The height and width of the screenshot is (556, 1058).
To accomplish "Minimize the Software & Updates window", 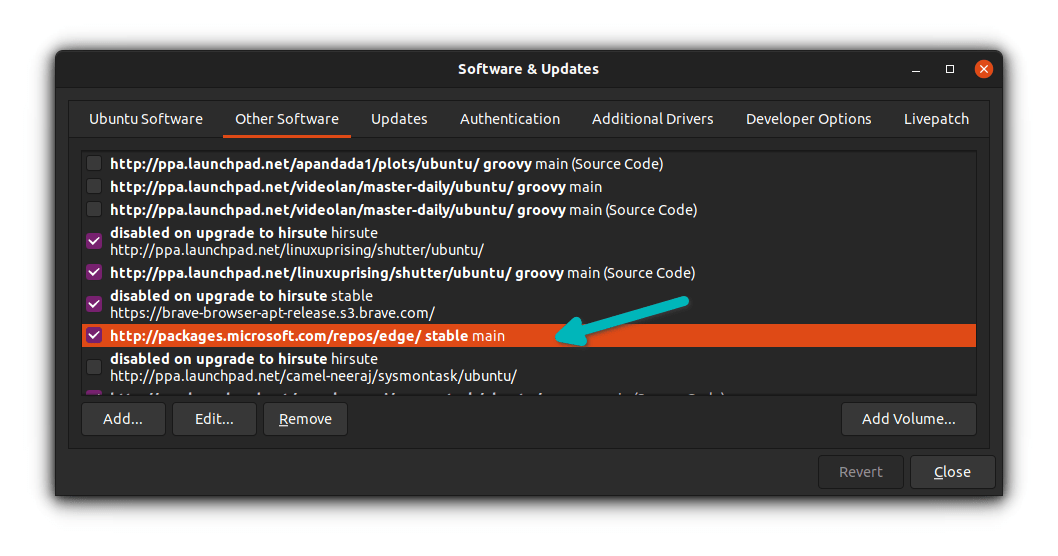I will 916,70.
